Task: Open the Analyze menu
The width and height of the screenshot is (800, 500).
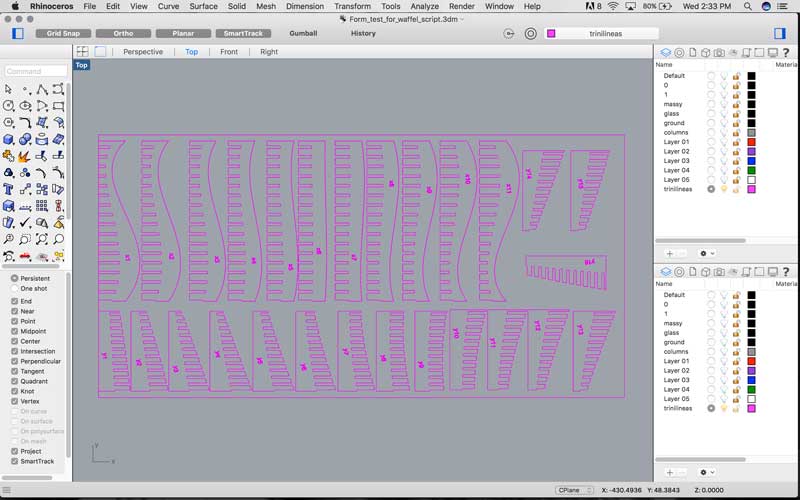Action: [424, 6]
